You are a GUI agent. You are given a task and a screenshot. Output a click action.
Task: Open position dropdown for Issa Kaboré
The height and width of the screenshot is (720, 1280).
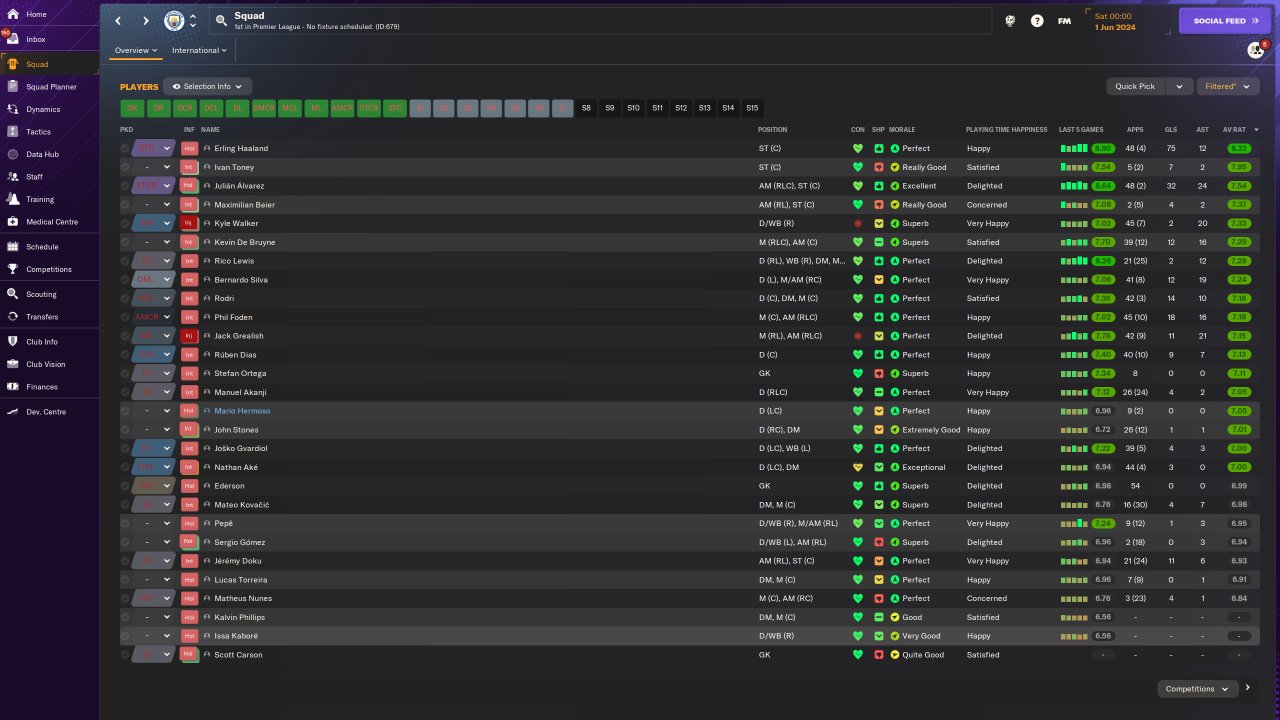pyautogui.click(x=167, y=636)
